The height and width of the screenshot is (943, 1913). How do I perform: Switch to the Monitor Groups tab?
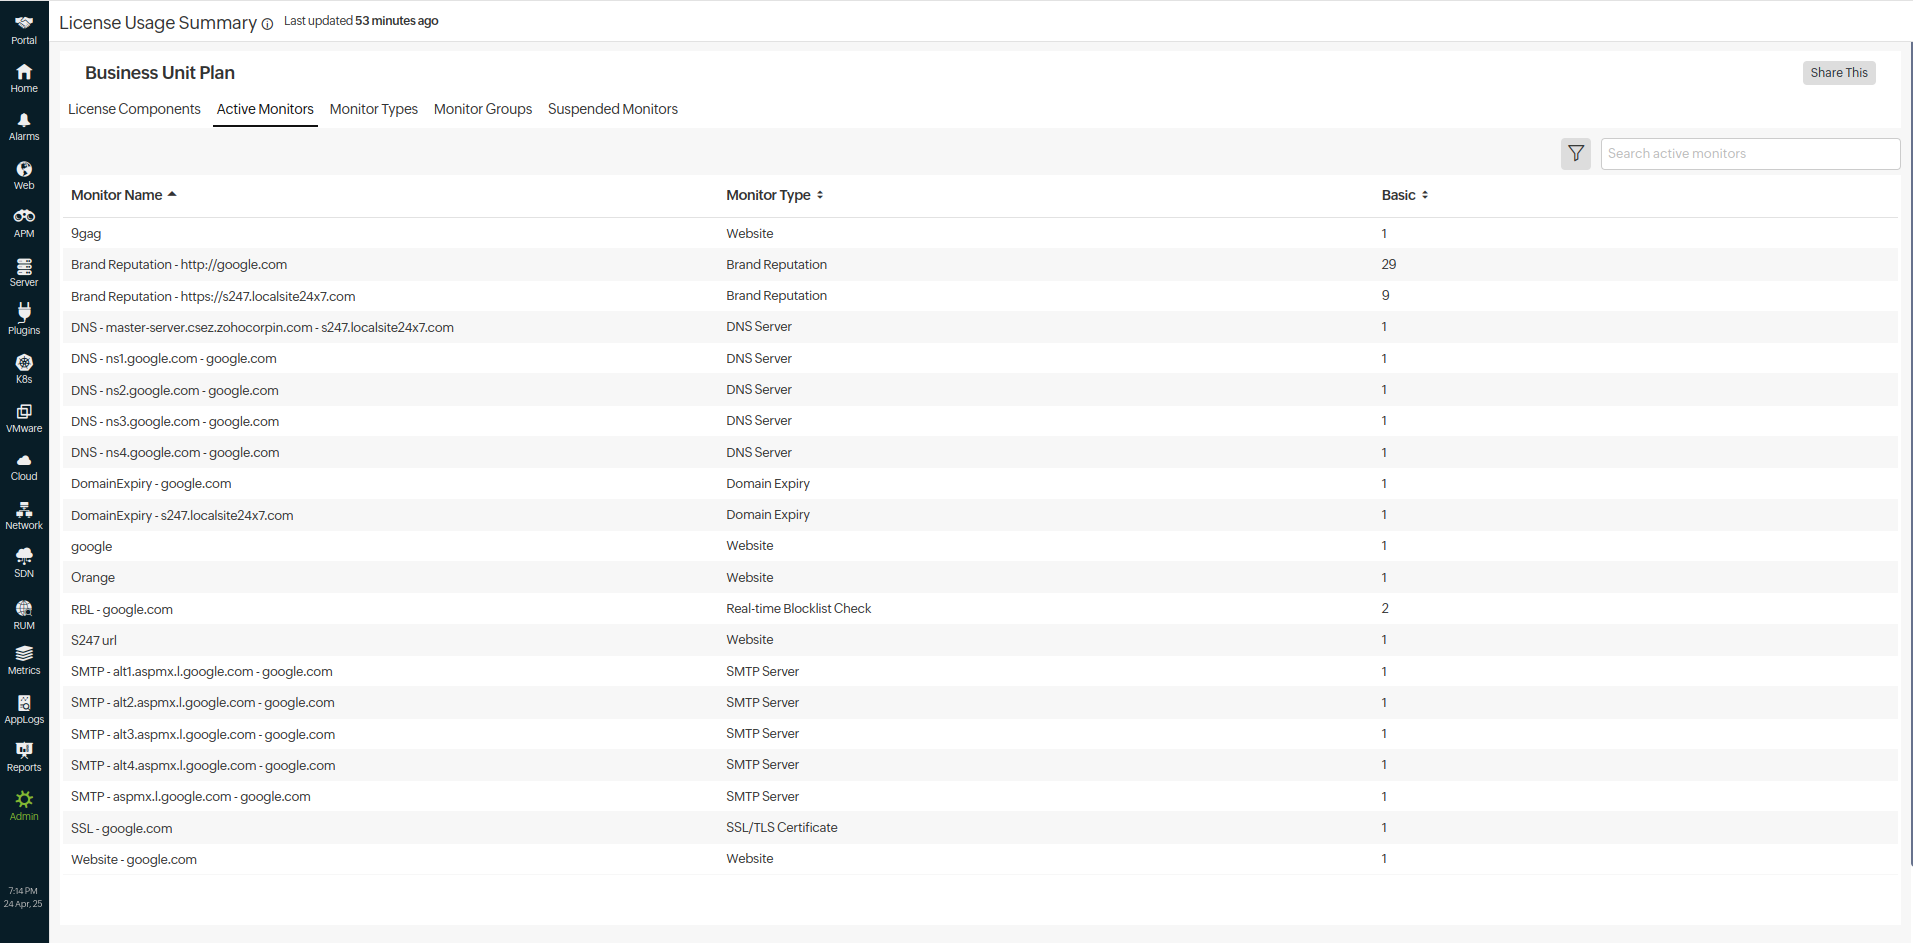[x=482, y=109]
